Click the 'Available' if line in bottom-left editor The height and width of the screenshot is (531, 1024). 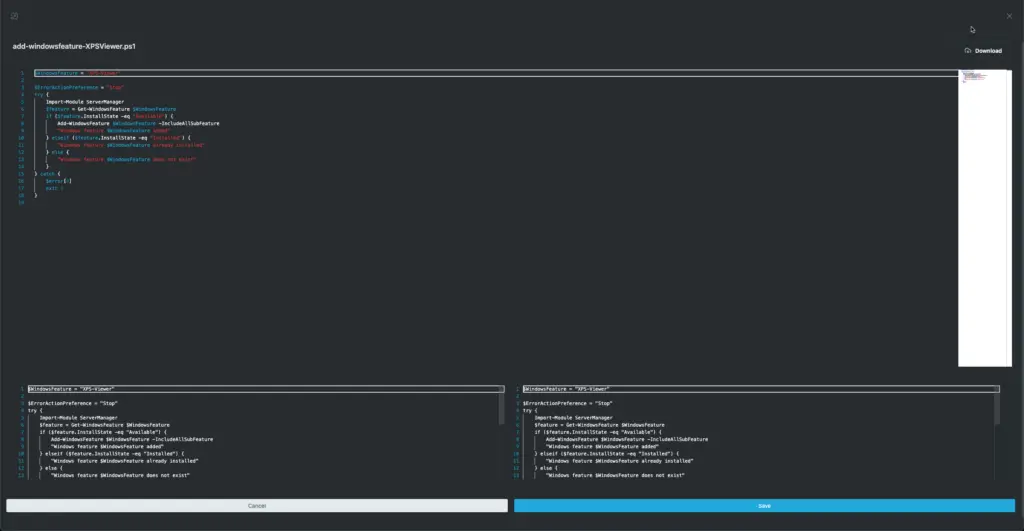coord(103,432)
